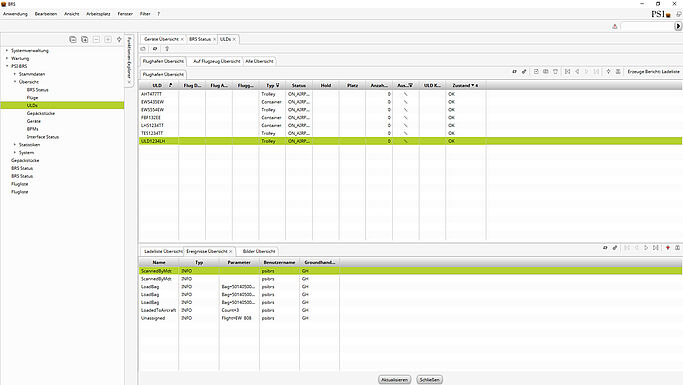Switch to the Alle Übersicht tab

click(x=259, y=61)
